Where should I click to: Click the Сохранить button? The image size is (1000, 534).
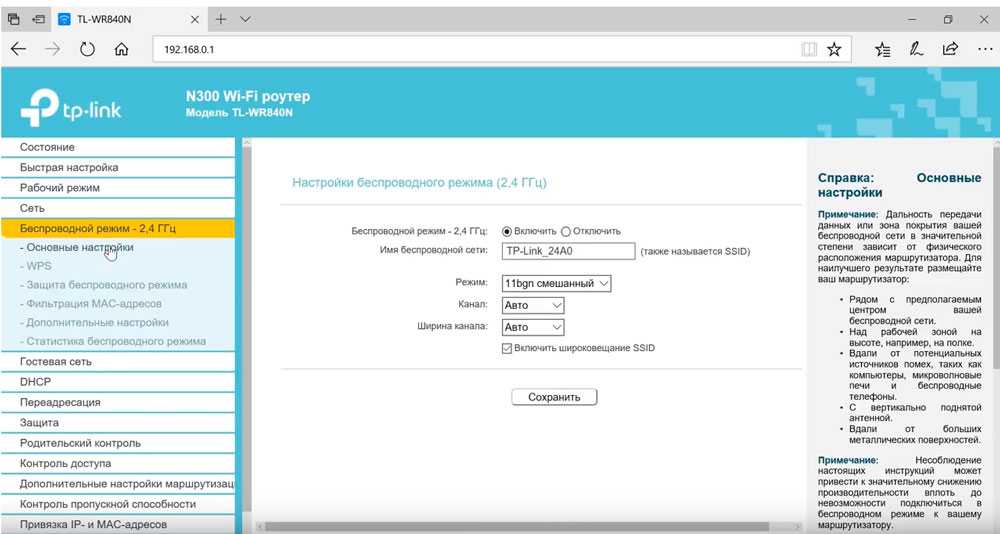(x=554, y=397)
